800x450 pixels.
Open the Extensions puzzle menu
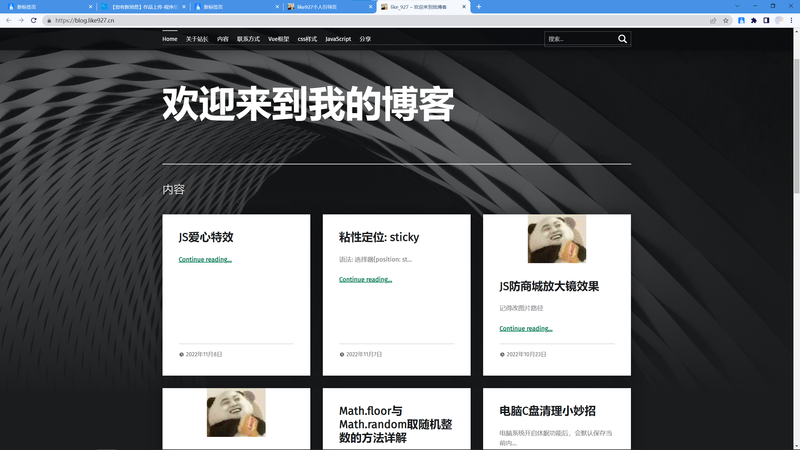(x=754, y=20)
